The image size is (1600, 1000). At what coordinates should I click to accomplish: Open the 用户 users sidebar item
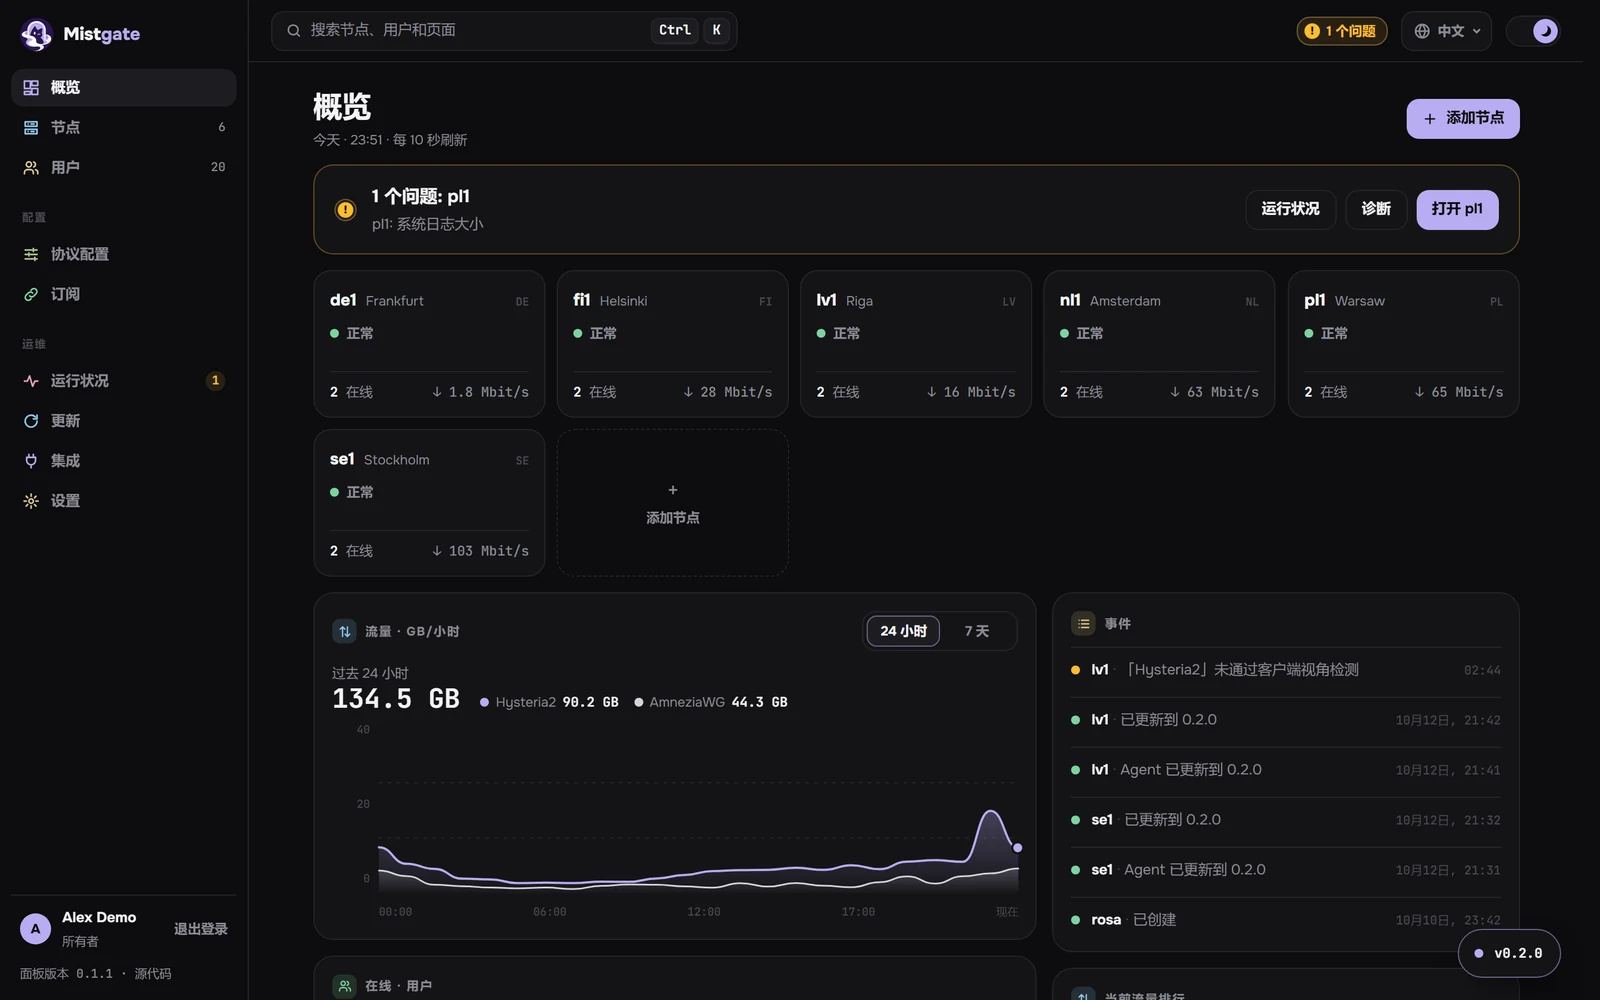[124, 168]
